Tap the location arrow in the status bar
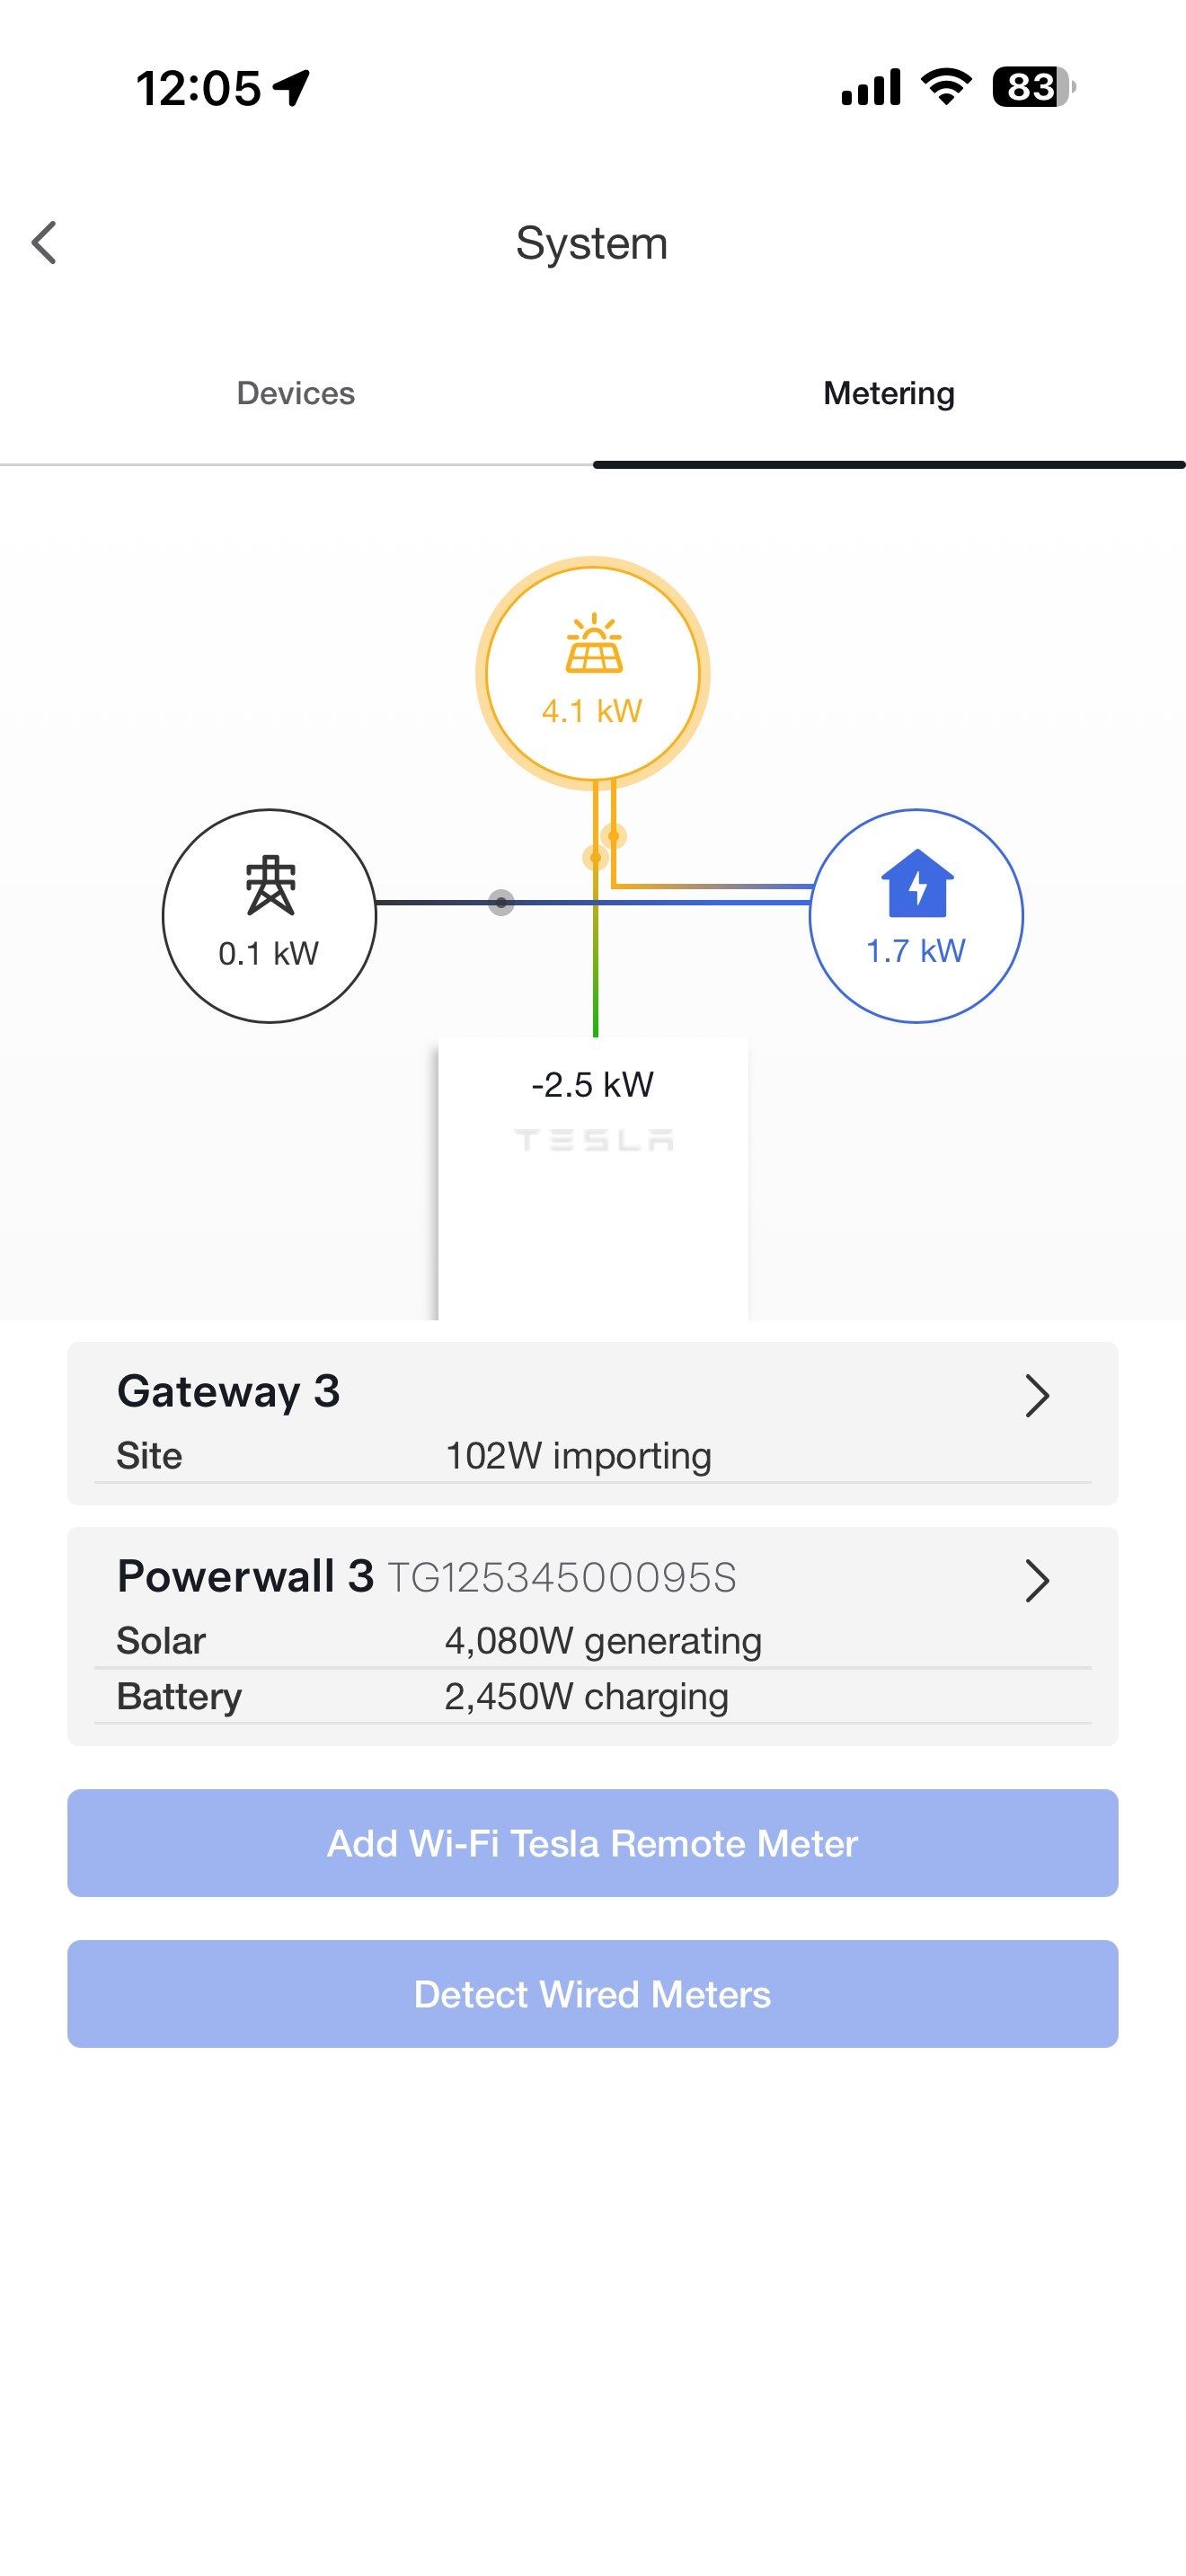The image size is (1186, 2576). pyautogui.click(x=290, y=87)
